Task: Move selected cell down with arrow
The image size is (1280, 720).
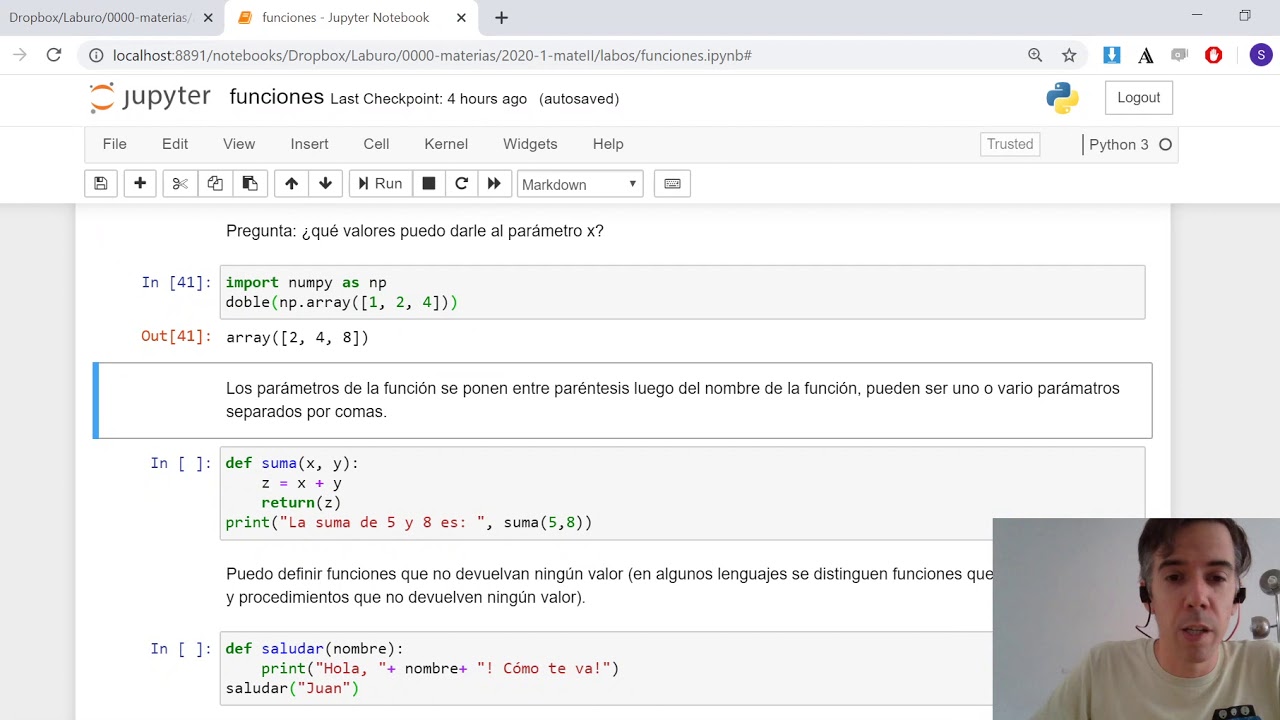Action: click(x=325, y=184)
